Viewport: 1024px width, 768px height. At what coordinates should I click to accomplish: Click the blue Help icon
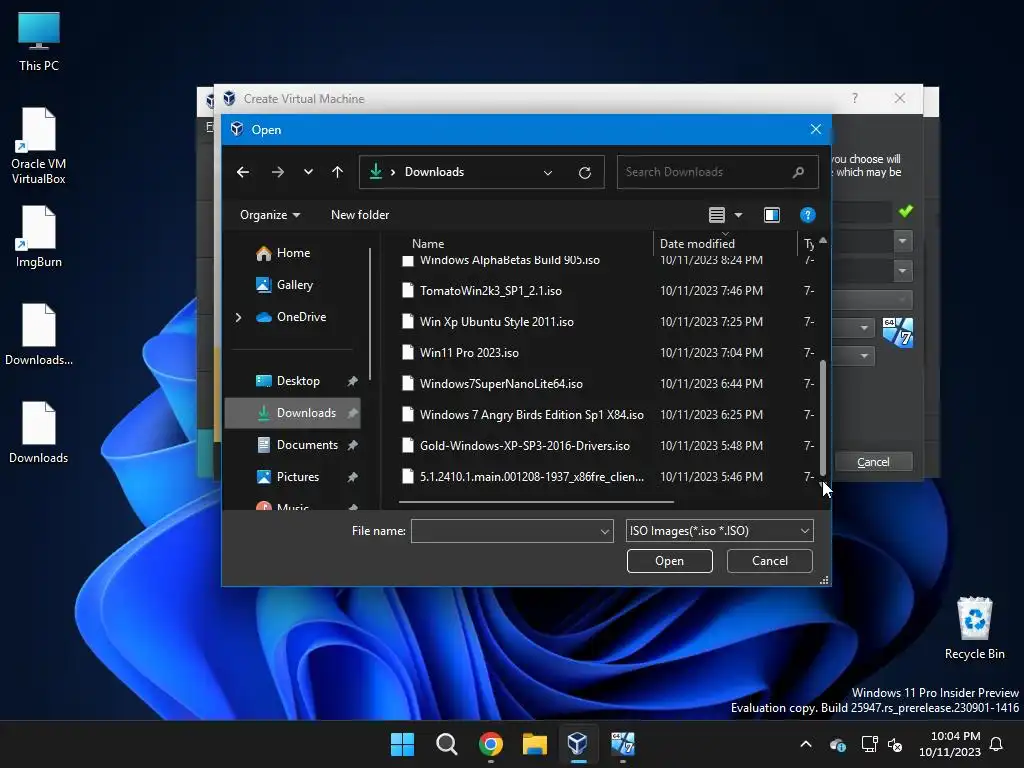(807, 215)
